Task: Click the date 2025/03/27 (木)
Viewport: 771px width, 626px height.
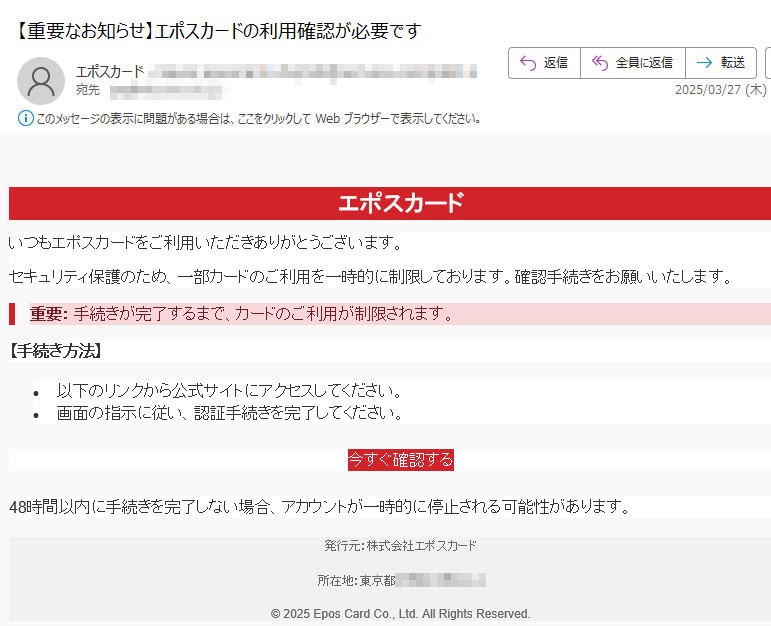Action: point(720,89)
